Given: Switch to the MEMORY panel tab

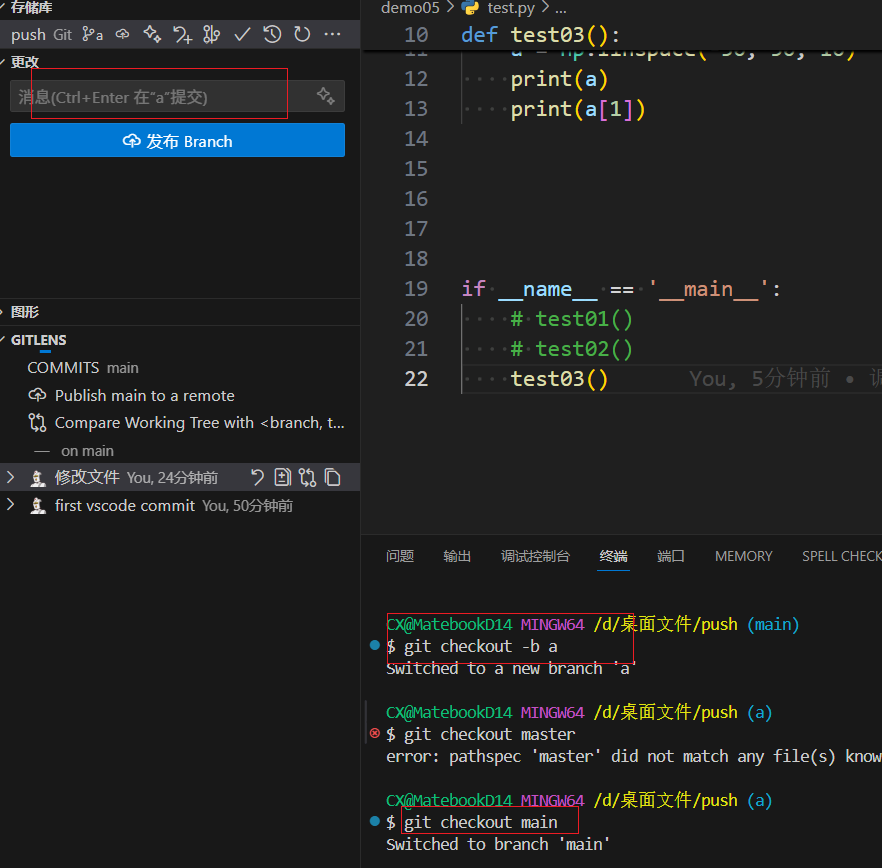Looking at the screenshot, I should (x=743, y=556).
